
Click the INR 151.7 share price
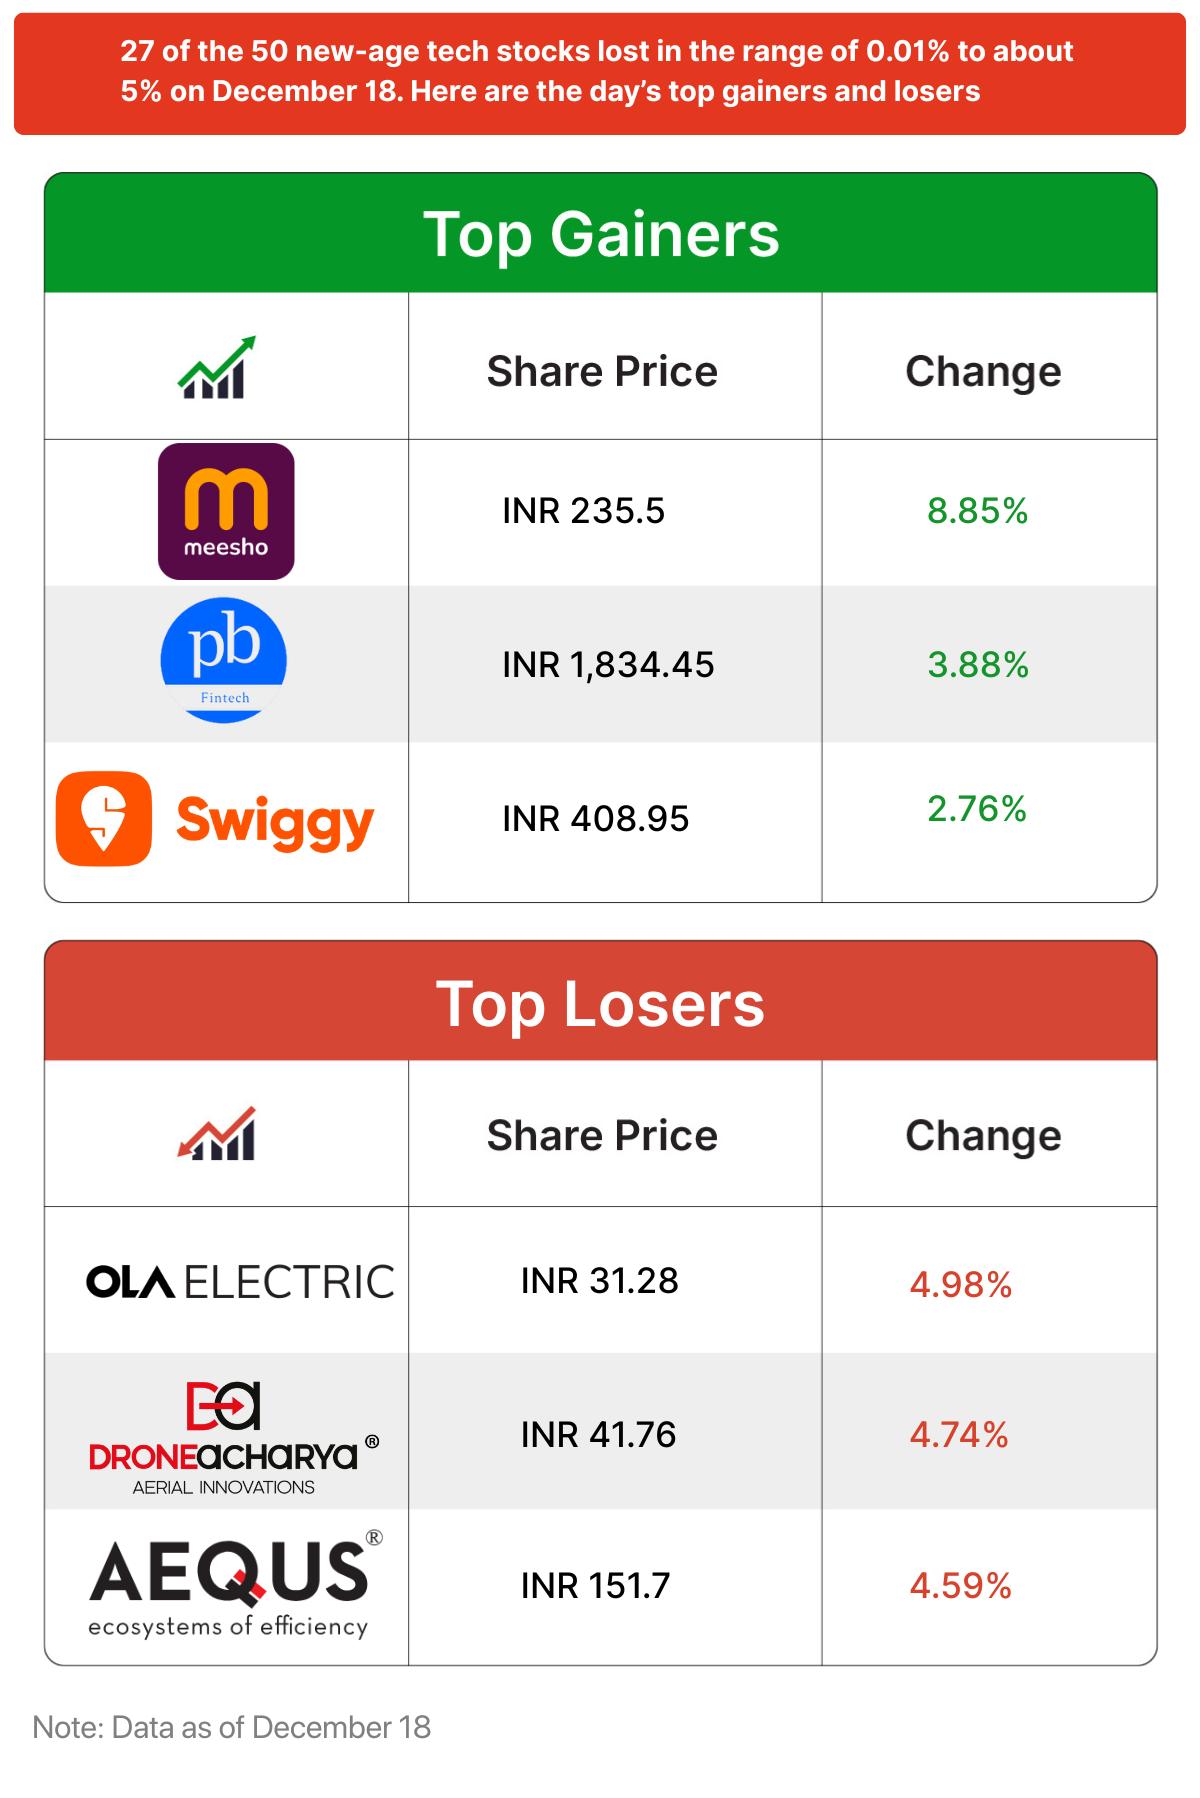point(595,1586)
